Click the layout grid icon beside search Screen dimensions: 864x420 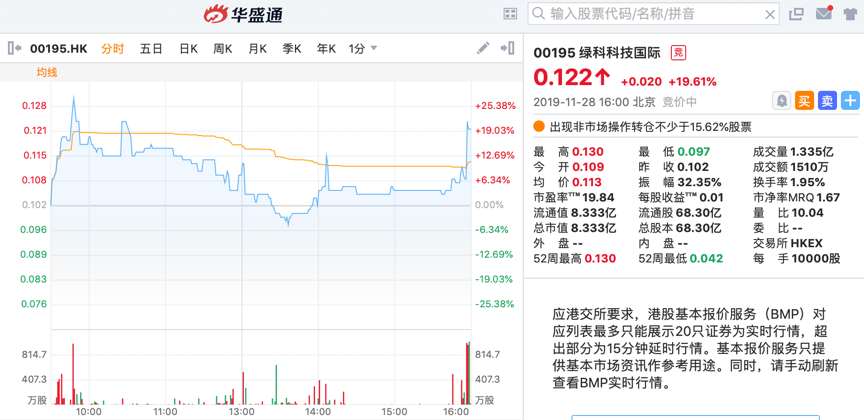click(510, 14)
